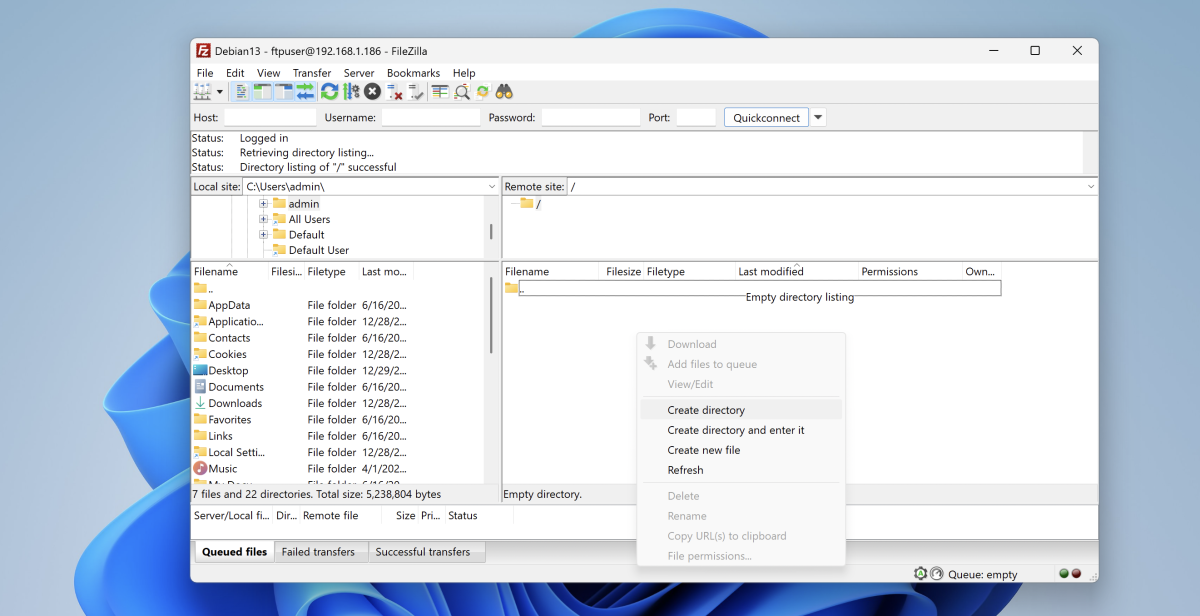Click the disconnect from server icon
This screenshot has height=616, width=1200.
395,92
